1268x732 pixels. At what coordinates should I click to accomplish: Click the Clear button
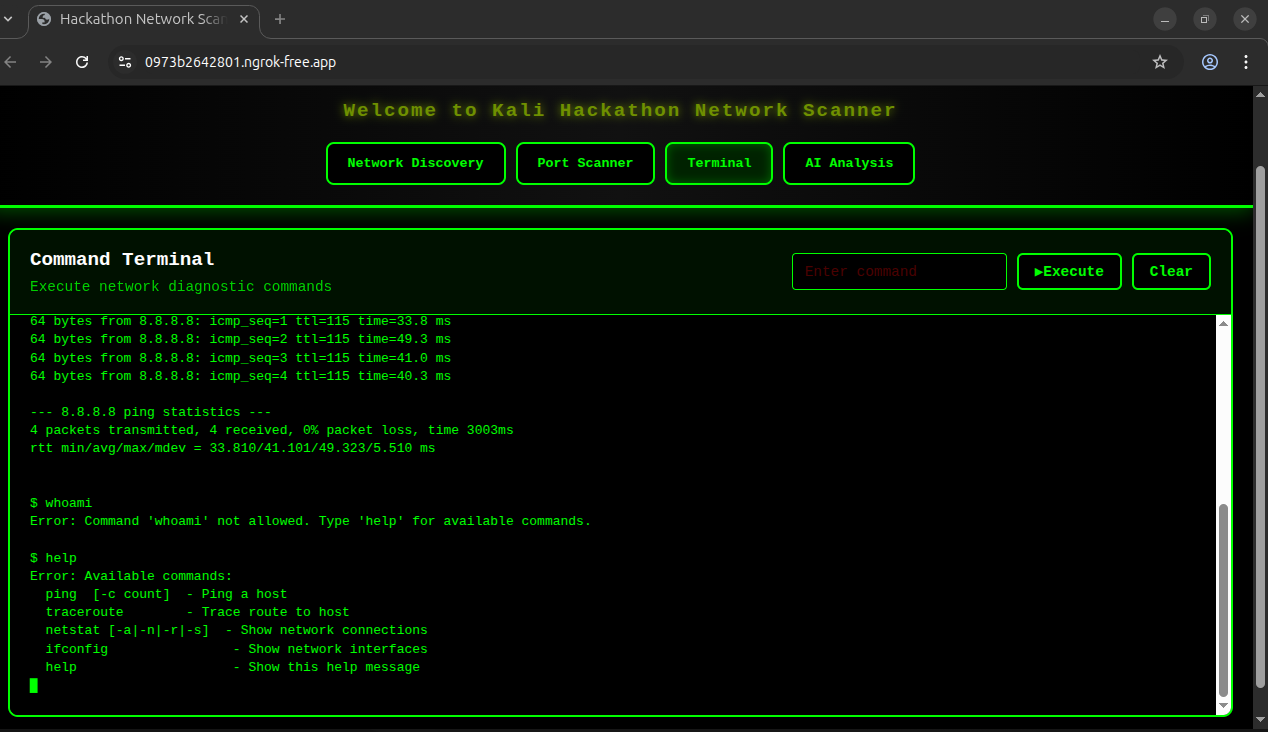pyautogui.click(x=1171, y=271)
